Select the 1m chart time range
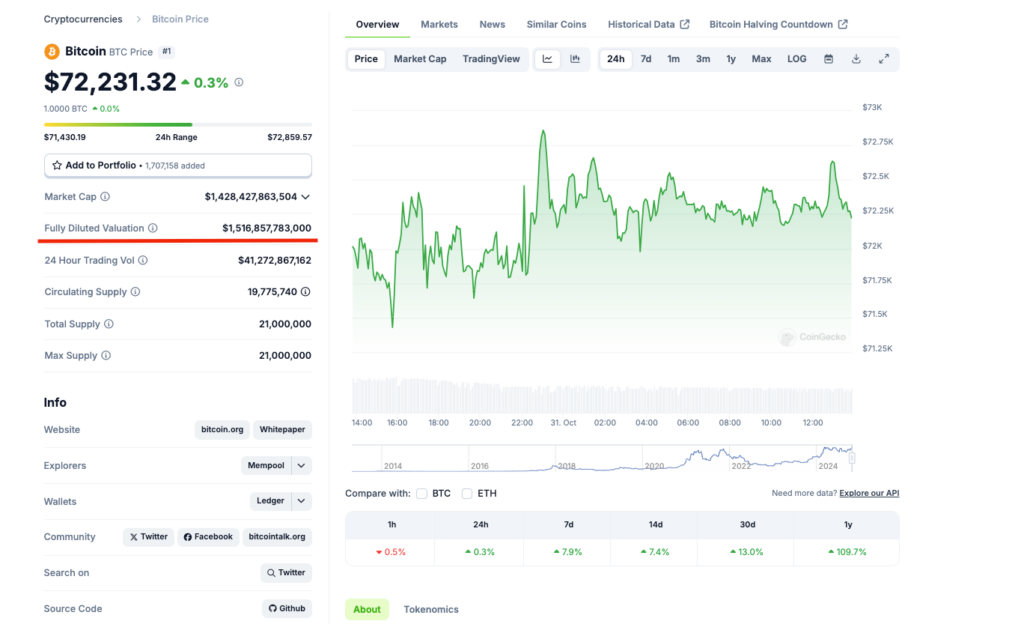Image resolution: width=1024 pixels, height=624 pixels. pyautogui.click(x=673, y=59)
